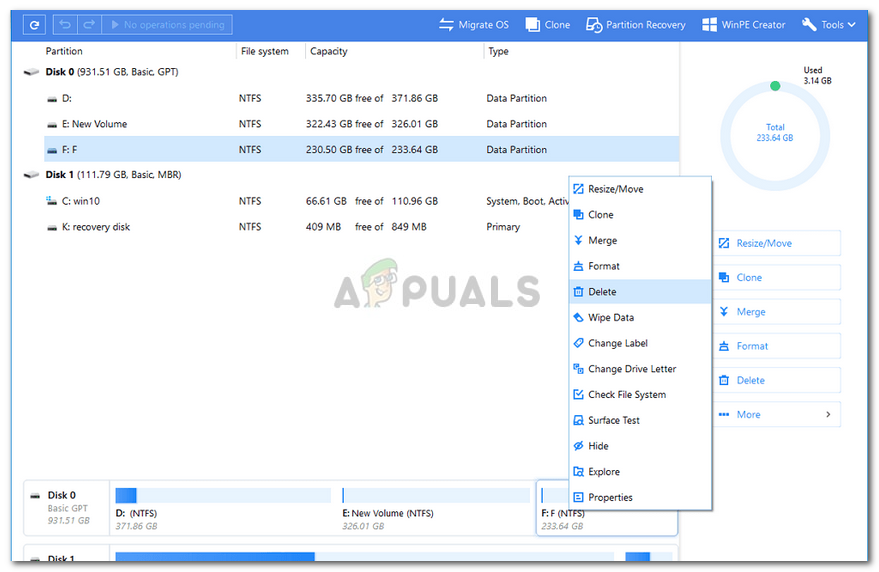Open Migrate OS tool
The width and height of the screenshot is (879, 572).
tap(474, 25)
